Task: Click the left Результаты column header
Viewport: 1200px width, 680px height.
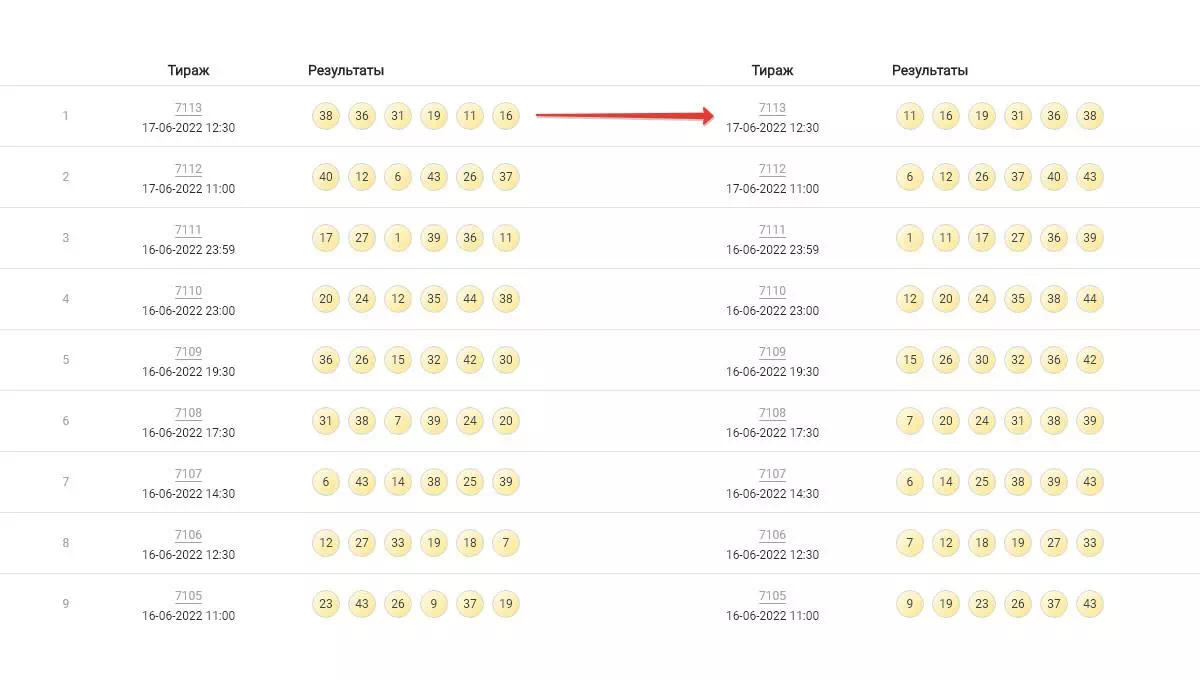Action: pos(345,70)
